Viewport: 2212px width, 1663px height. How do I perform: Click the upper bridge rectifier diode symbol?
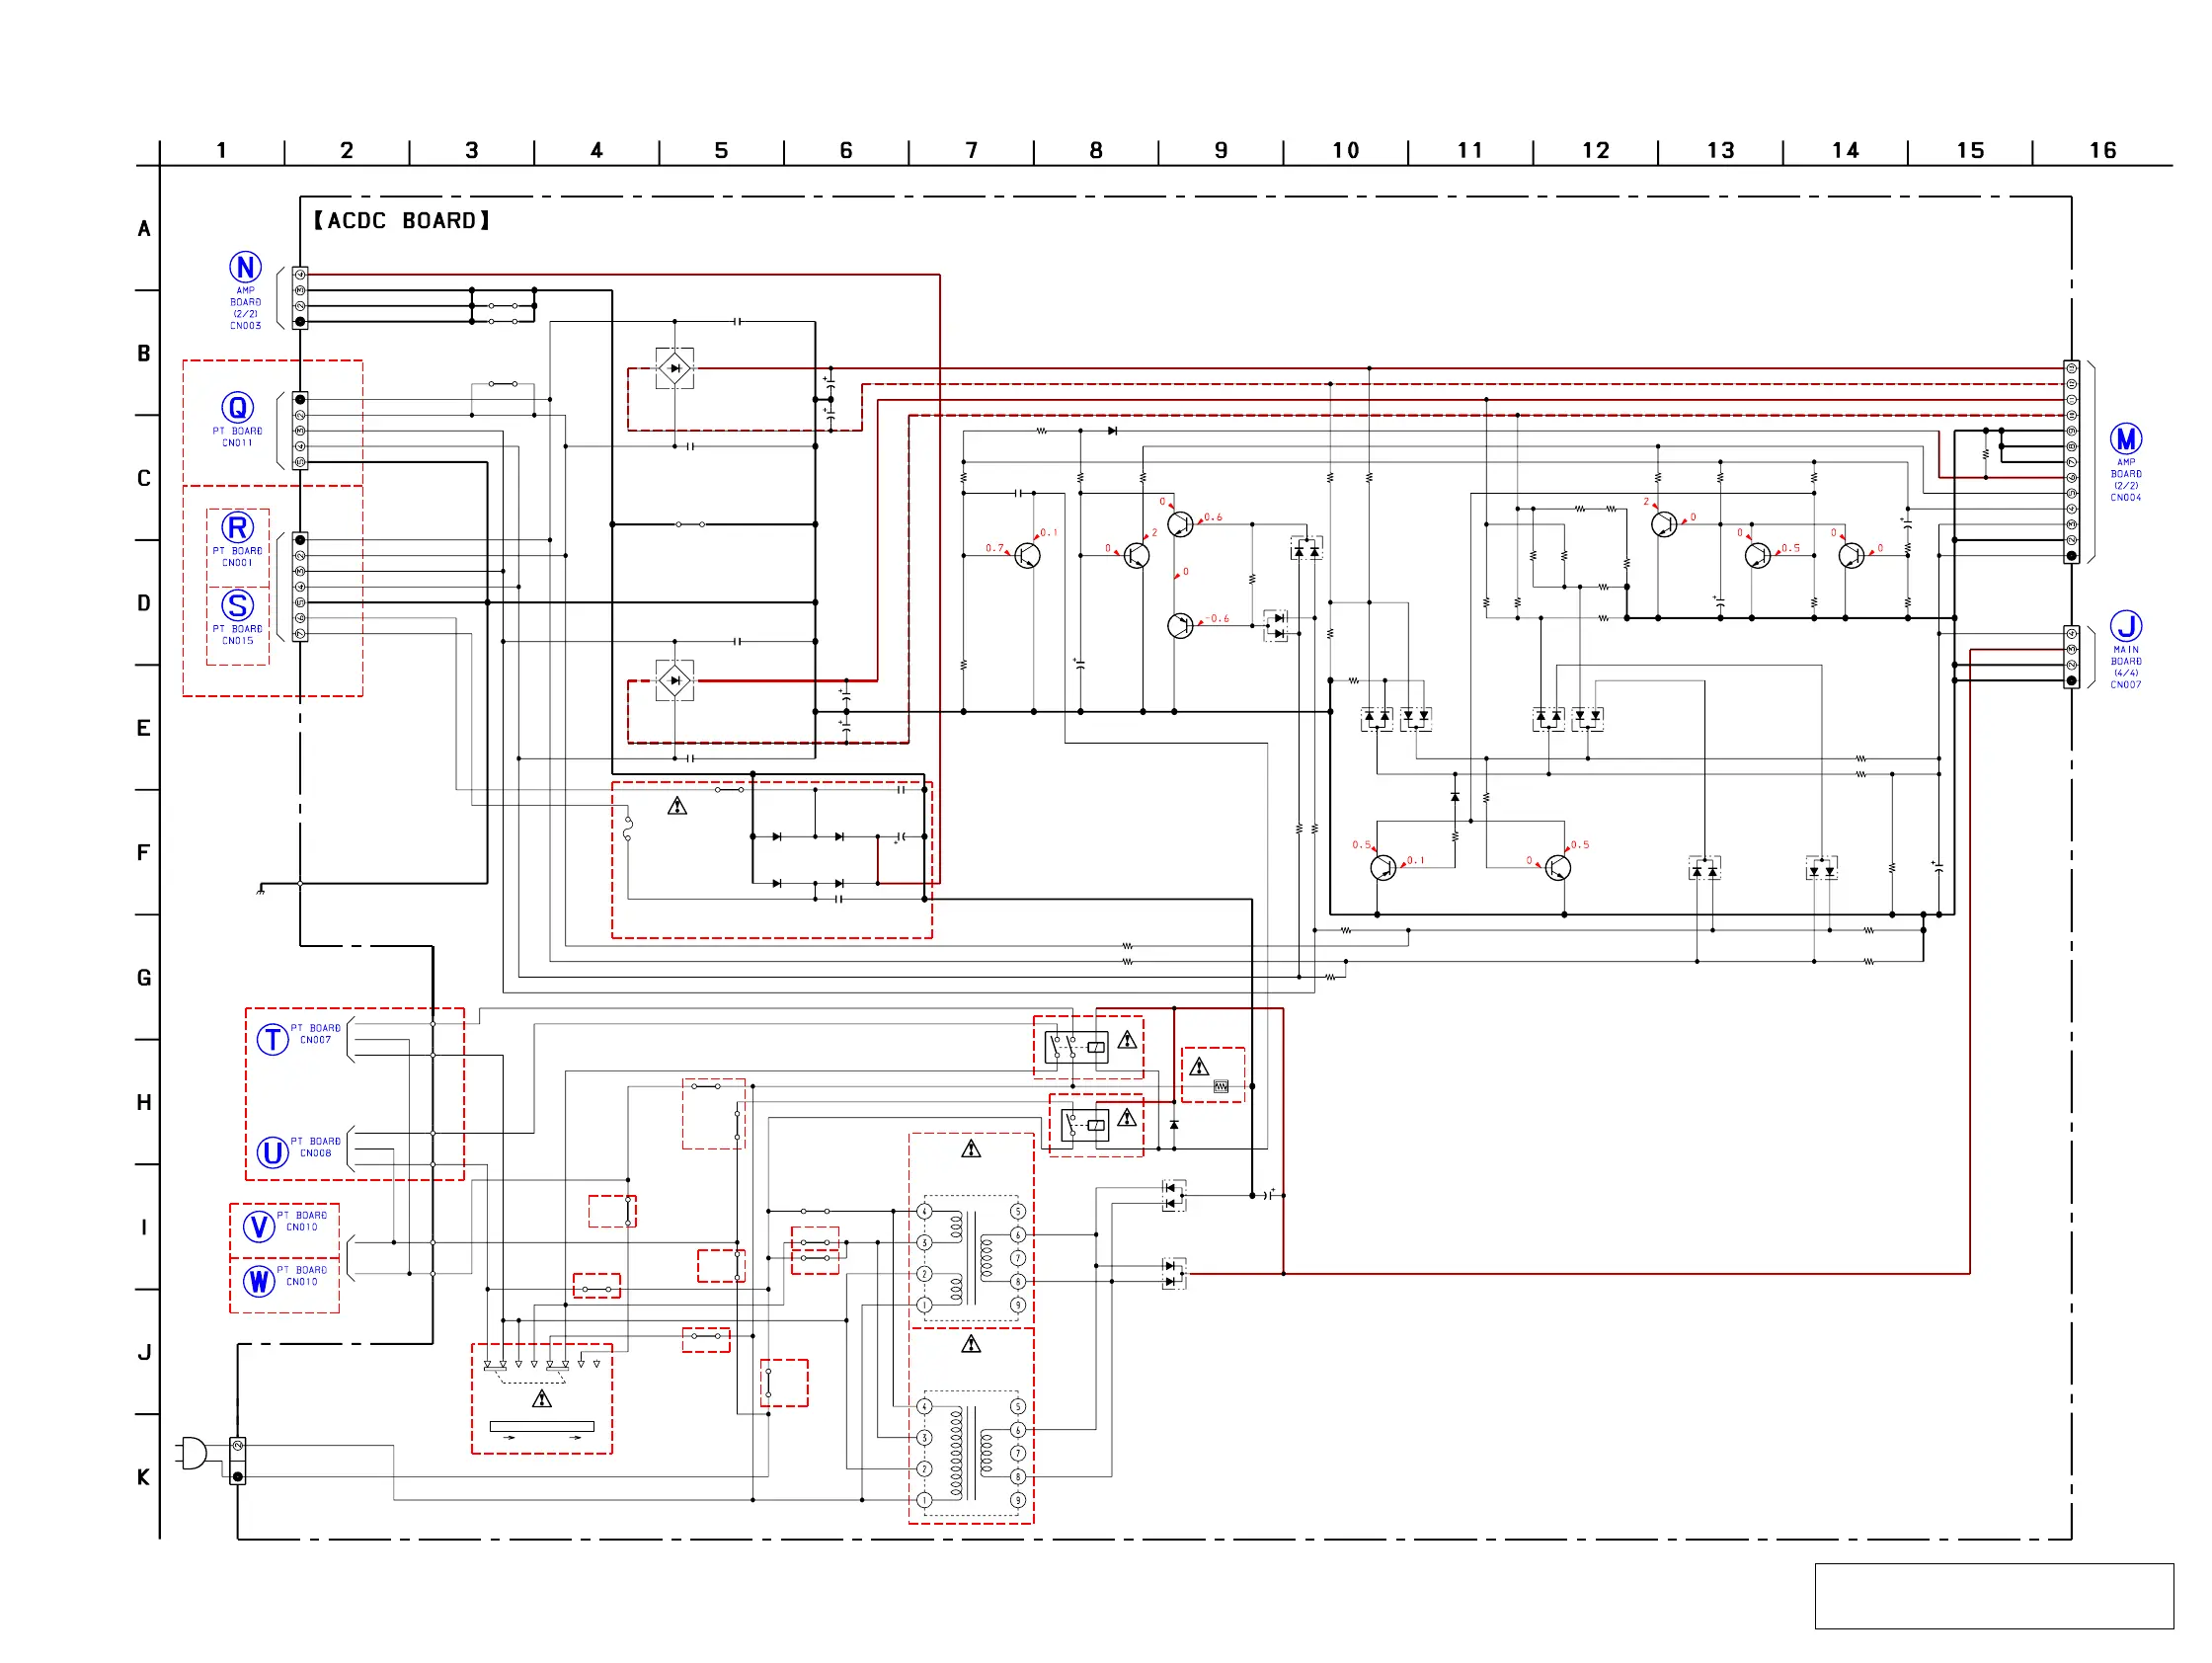click(674, 368)
